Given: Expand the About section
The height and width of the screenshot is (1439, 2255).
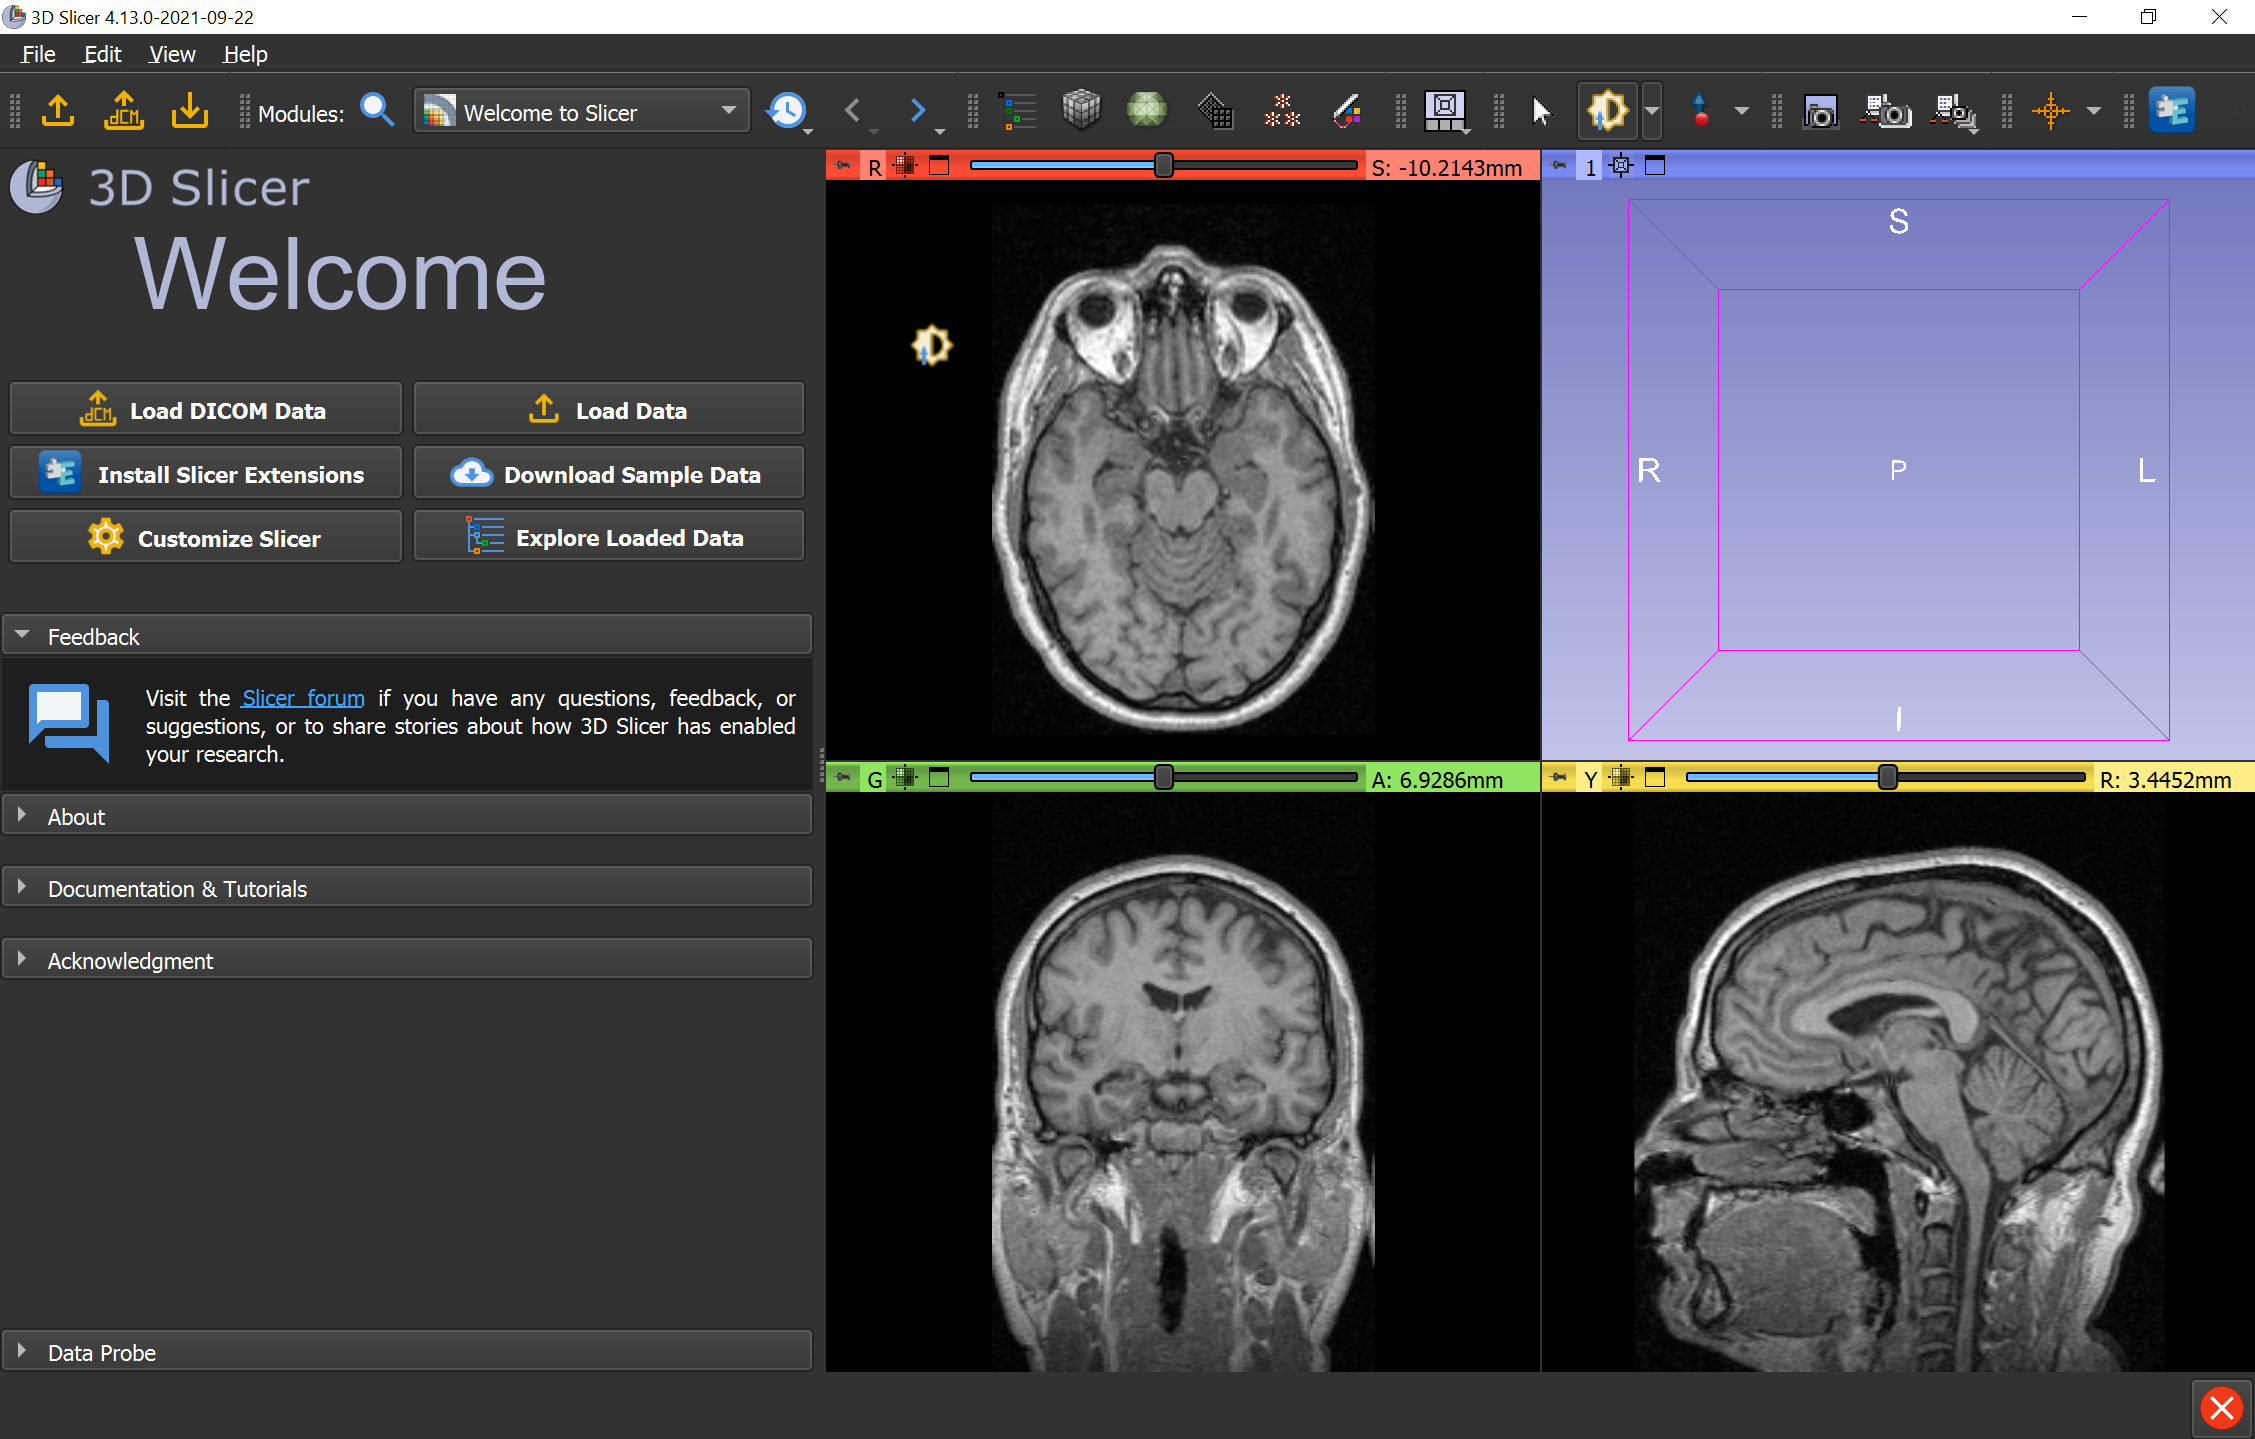Looking at the screenshot, I should coord(407,816).
